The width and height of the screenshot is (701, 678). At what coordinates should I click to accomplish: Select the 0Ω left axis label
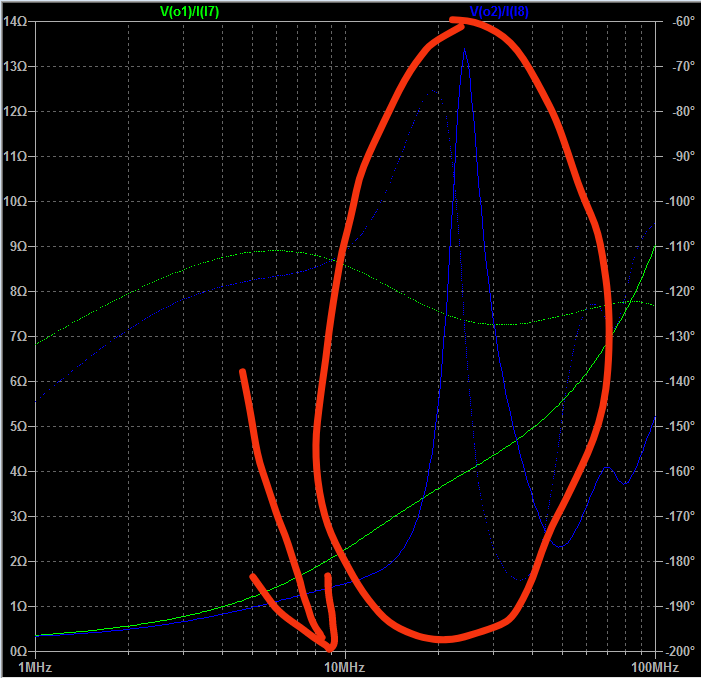(18, 651)
